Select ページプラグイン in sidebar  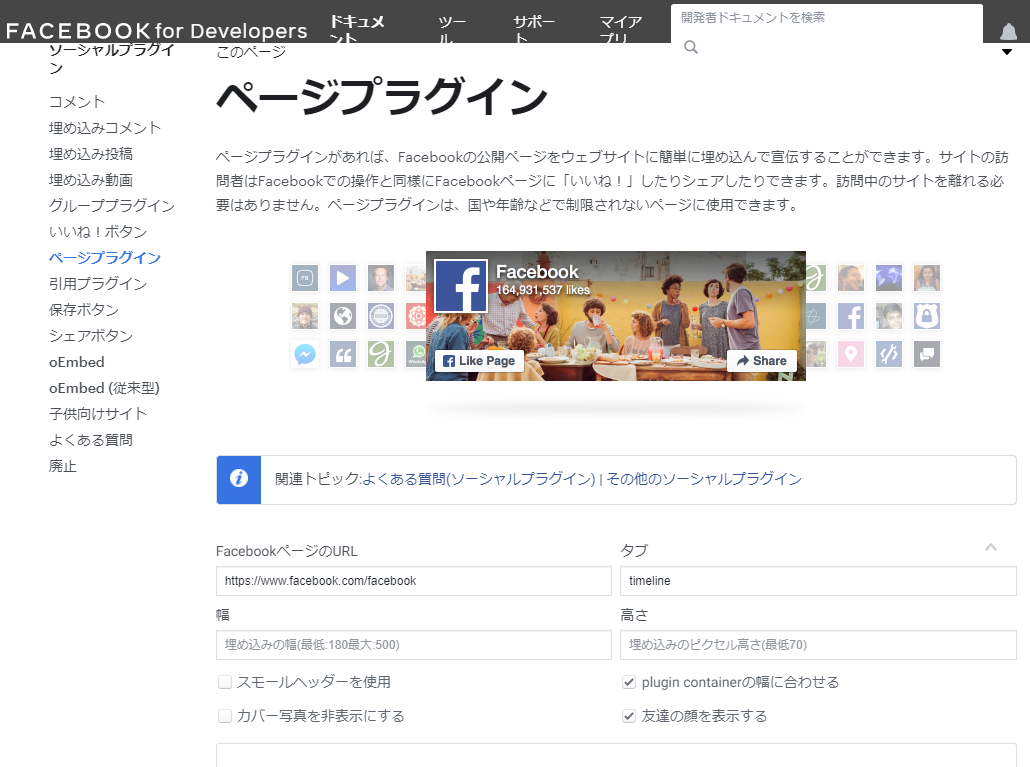coord(104,257)
